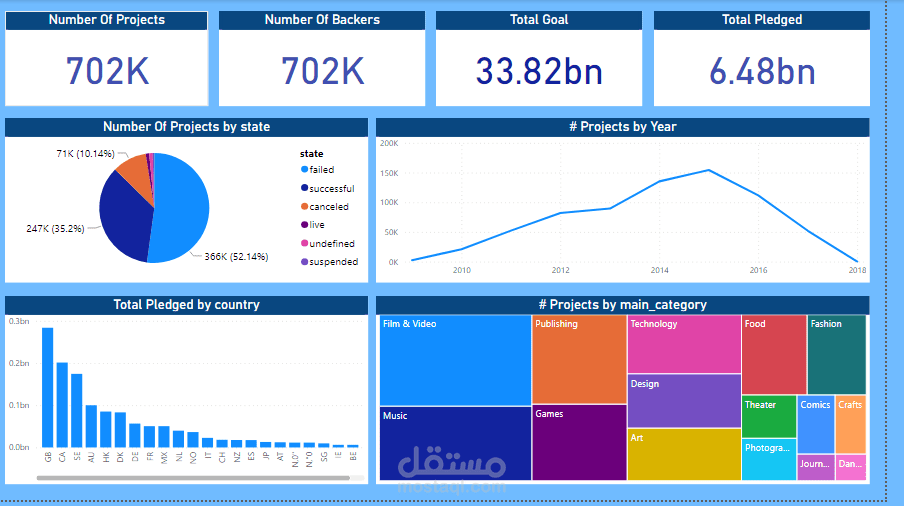The image size is (904, 506).
Task: Select the Dan... treemap tile
Action: click(850, 467)
